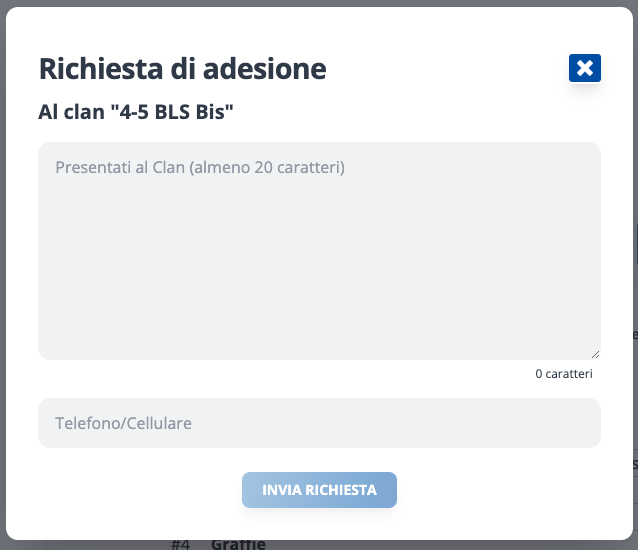Submit the membership request form

click(319, 490)
